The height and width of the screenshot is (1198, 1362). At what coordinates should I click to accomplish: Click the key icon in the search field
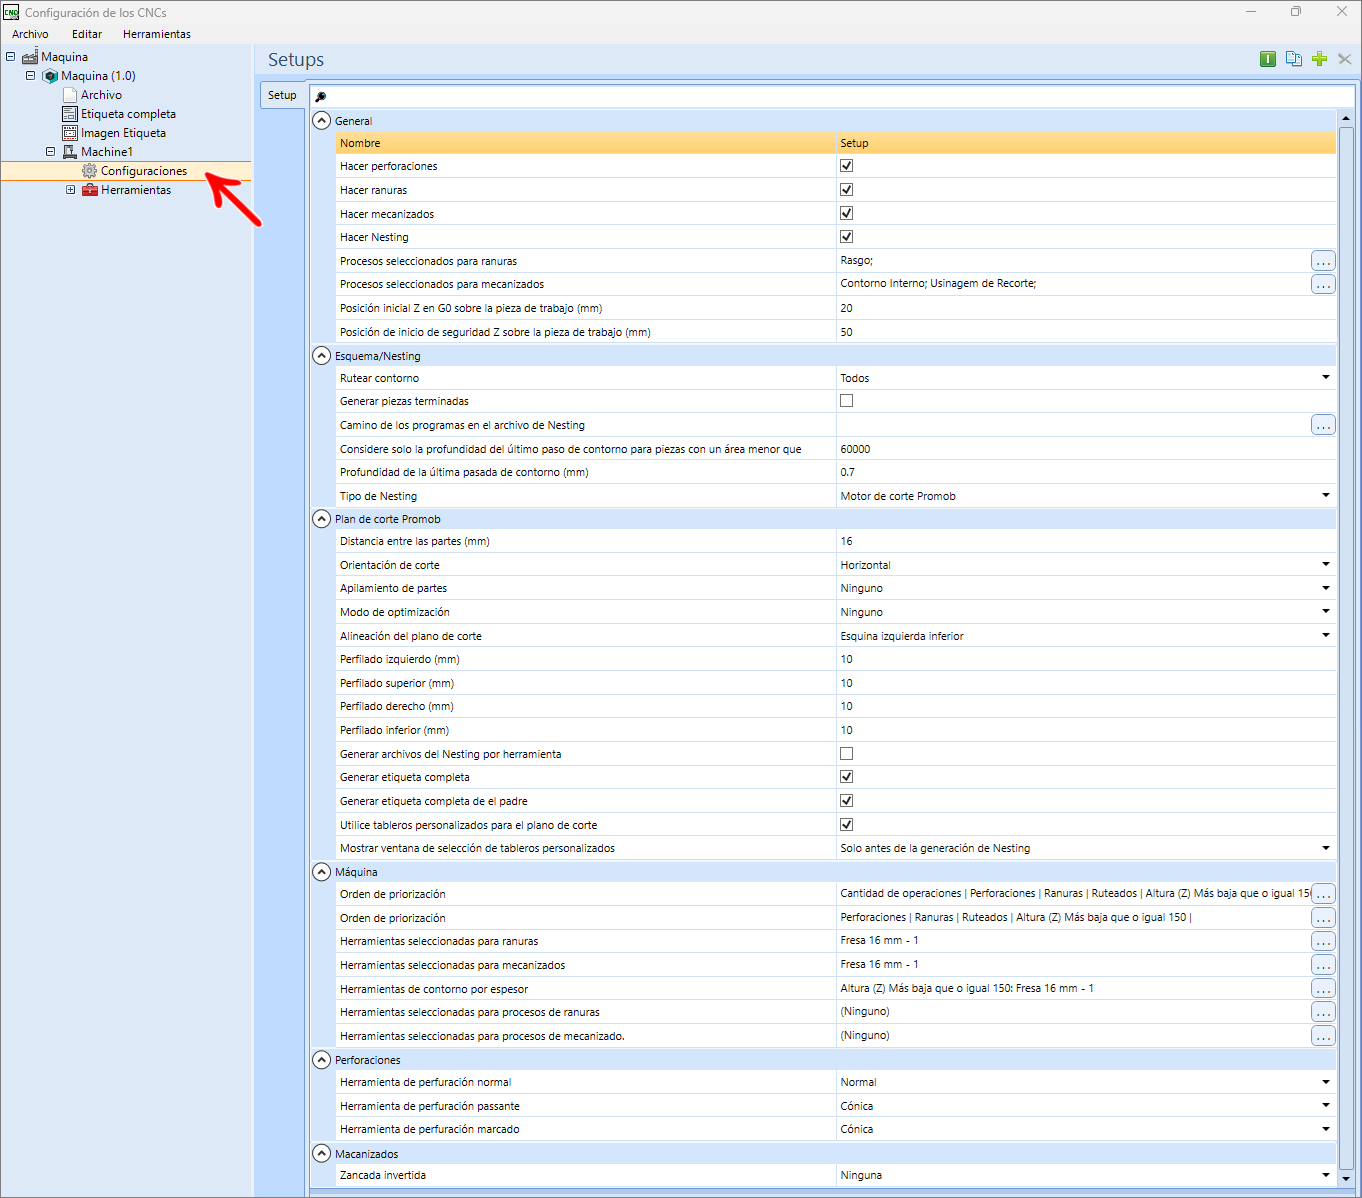pos(321,96)
